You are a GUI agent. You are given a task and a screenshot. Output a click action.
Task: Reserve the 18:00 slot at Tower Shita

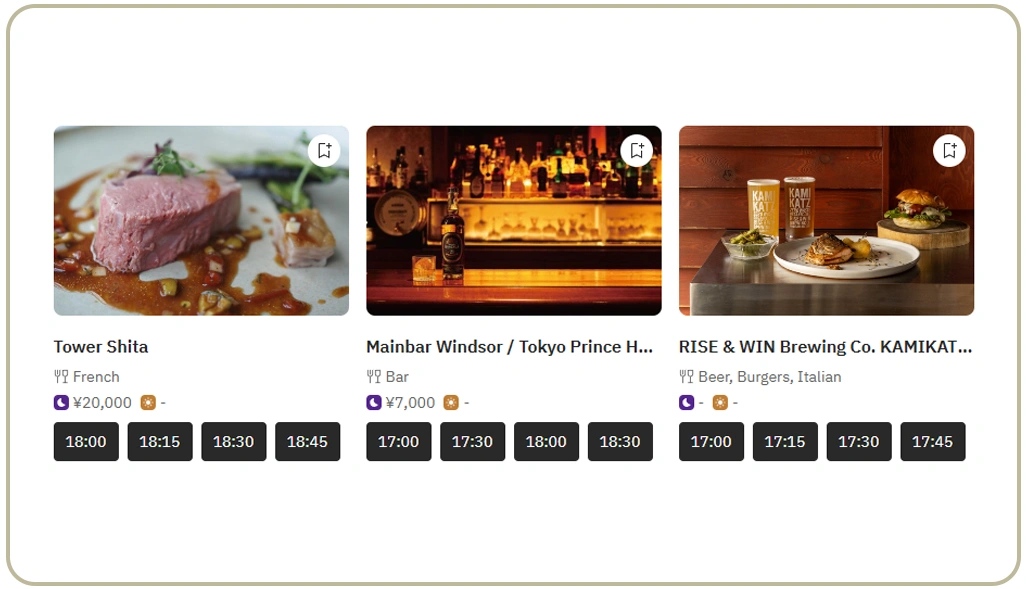[85, 441]
